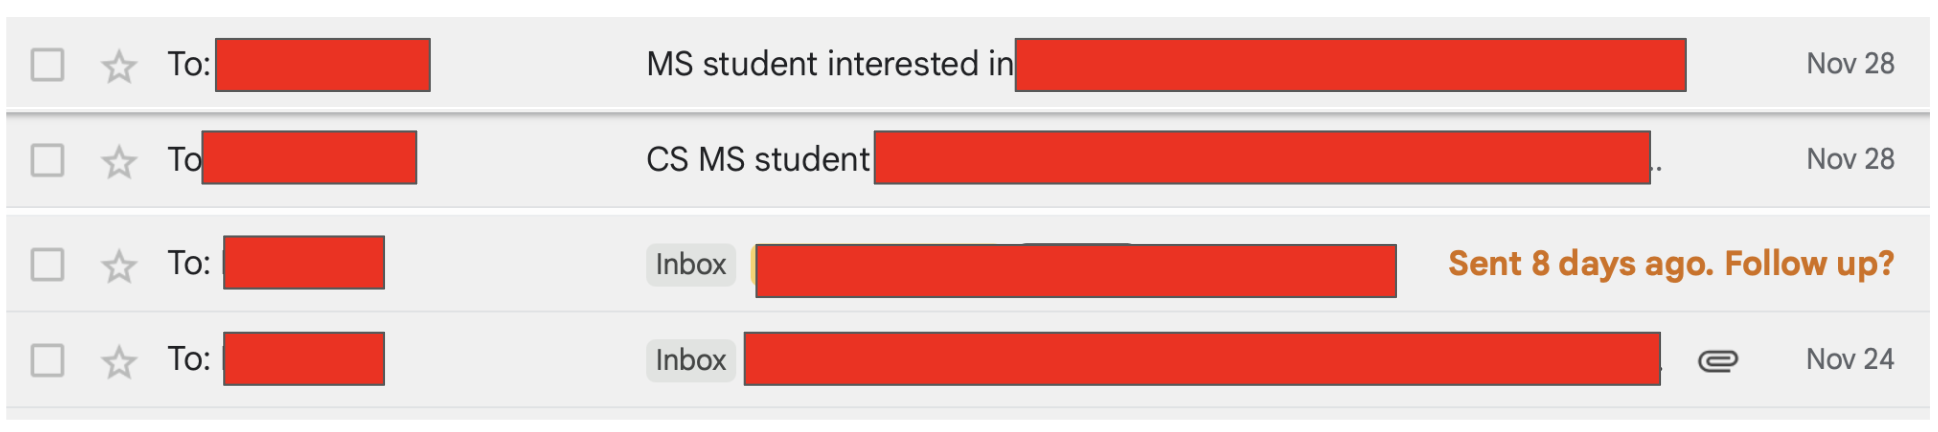
Task: Select the "MS student interested in" email checkbox
Action: pos(47,65)
